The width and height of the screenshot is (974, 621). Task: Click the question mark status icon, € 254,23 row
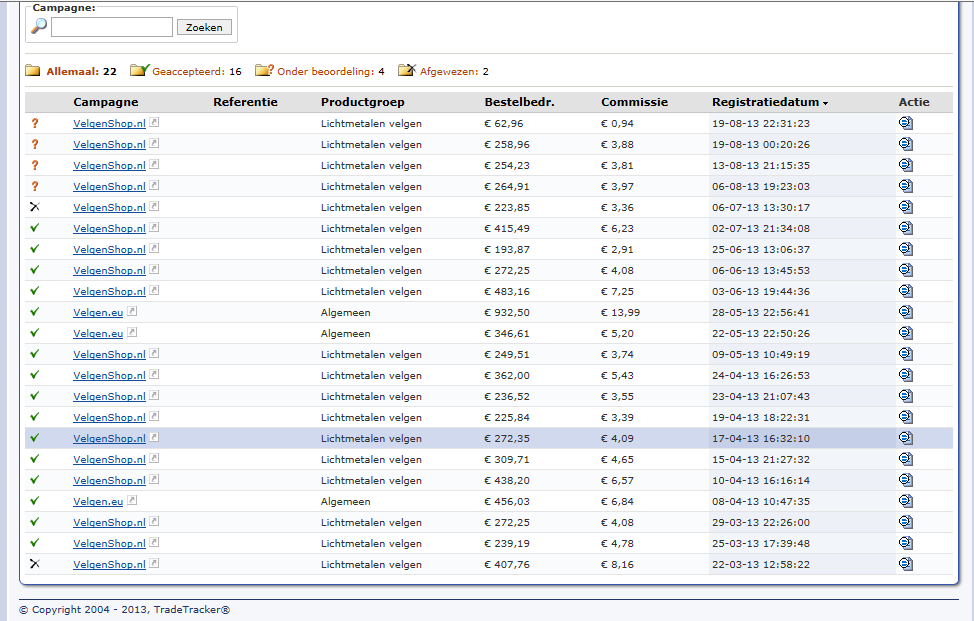(35, 165)
